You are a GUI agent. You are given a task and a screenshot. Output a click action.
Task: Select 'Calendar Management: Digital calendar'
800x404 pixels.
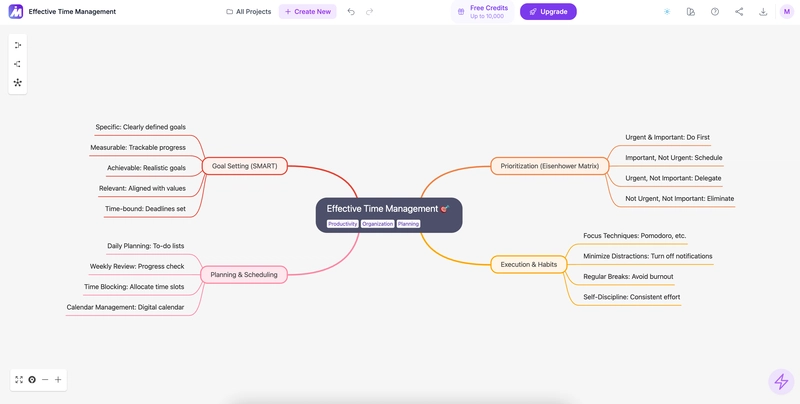pyautogui.click(x=126, y=307)
